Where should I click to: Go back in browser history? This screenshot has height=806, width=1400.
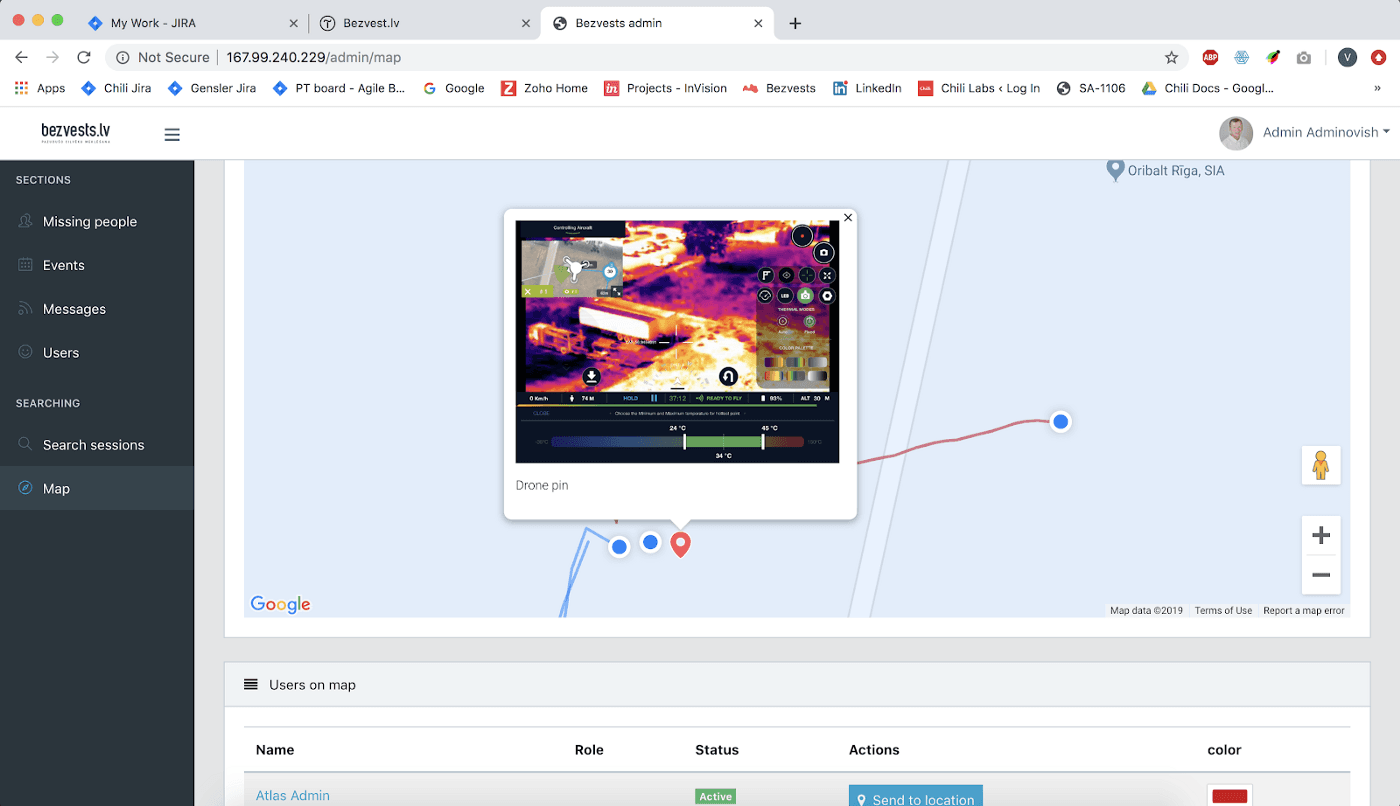tap(22, 57)
